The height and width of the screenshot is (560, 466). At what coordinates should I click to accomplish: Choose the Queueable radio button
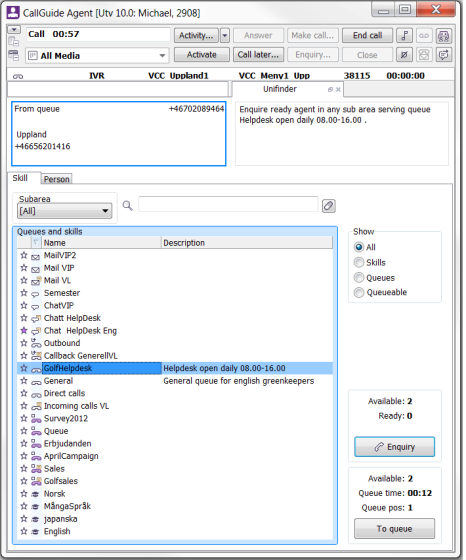pos(359,292)
